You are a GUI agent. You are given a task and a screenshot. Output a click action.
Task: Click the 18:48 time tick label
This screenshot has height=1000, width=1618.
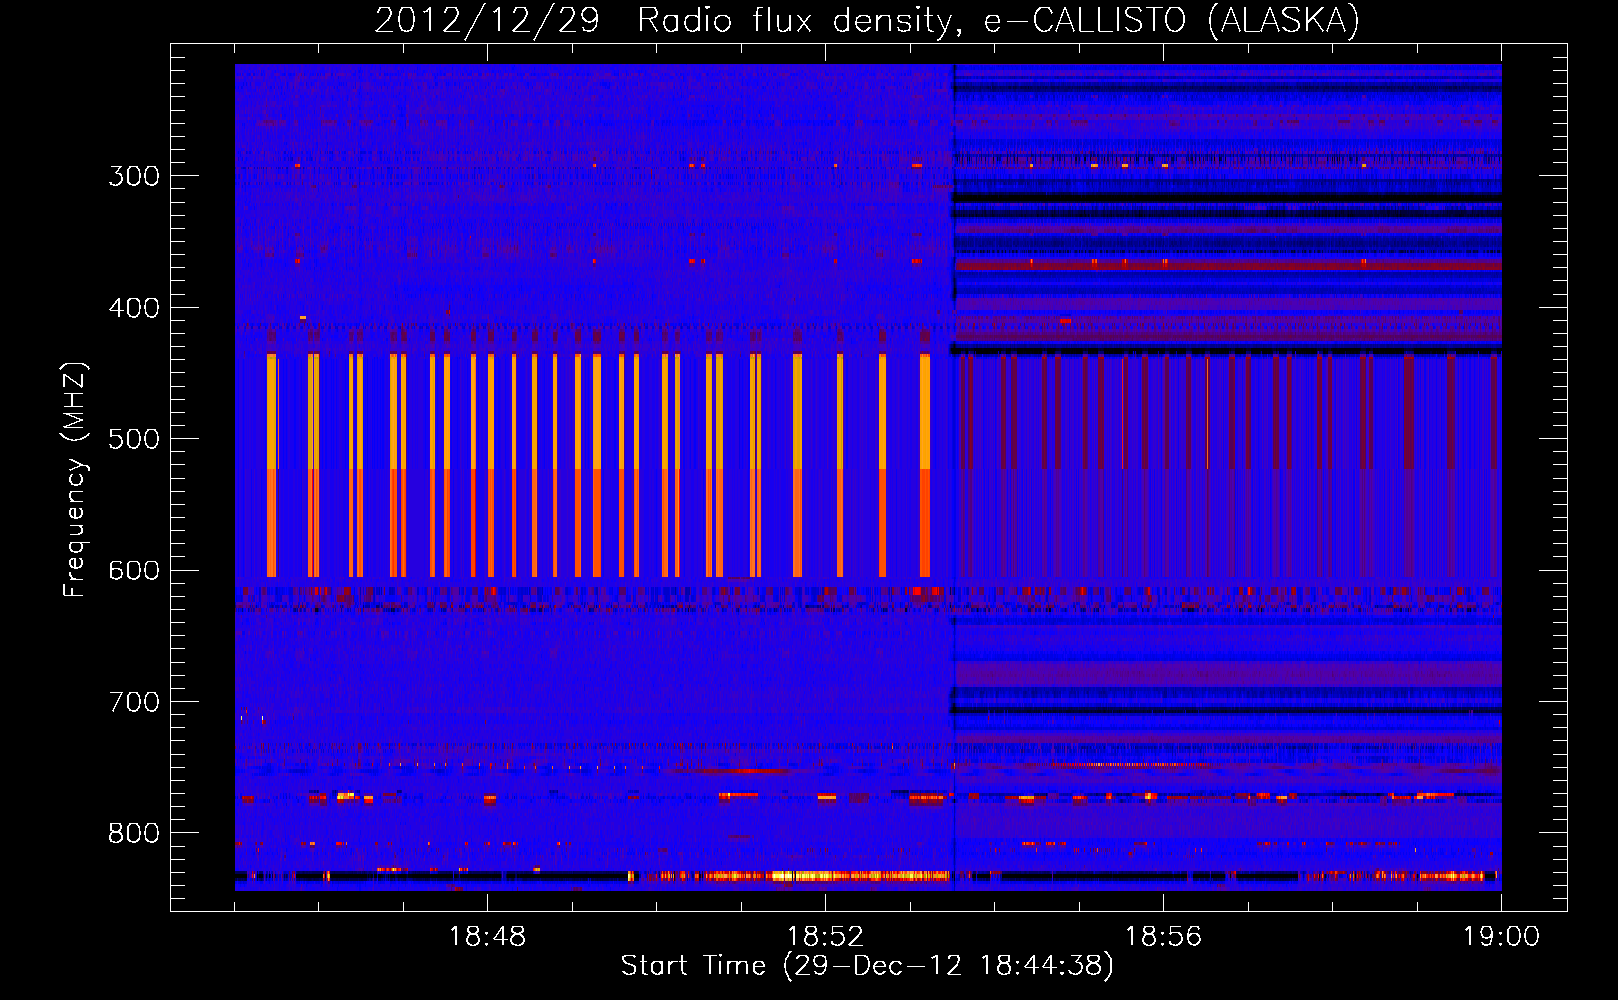(488, 937)
